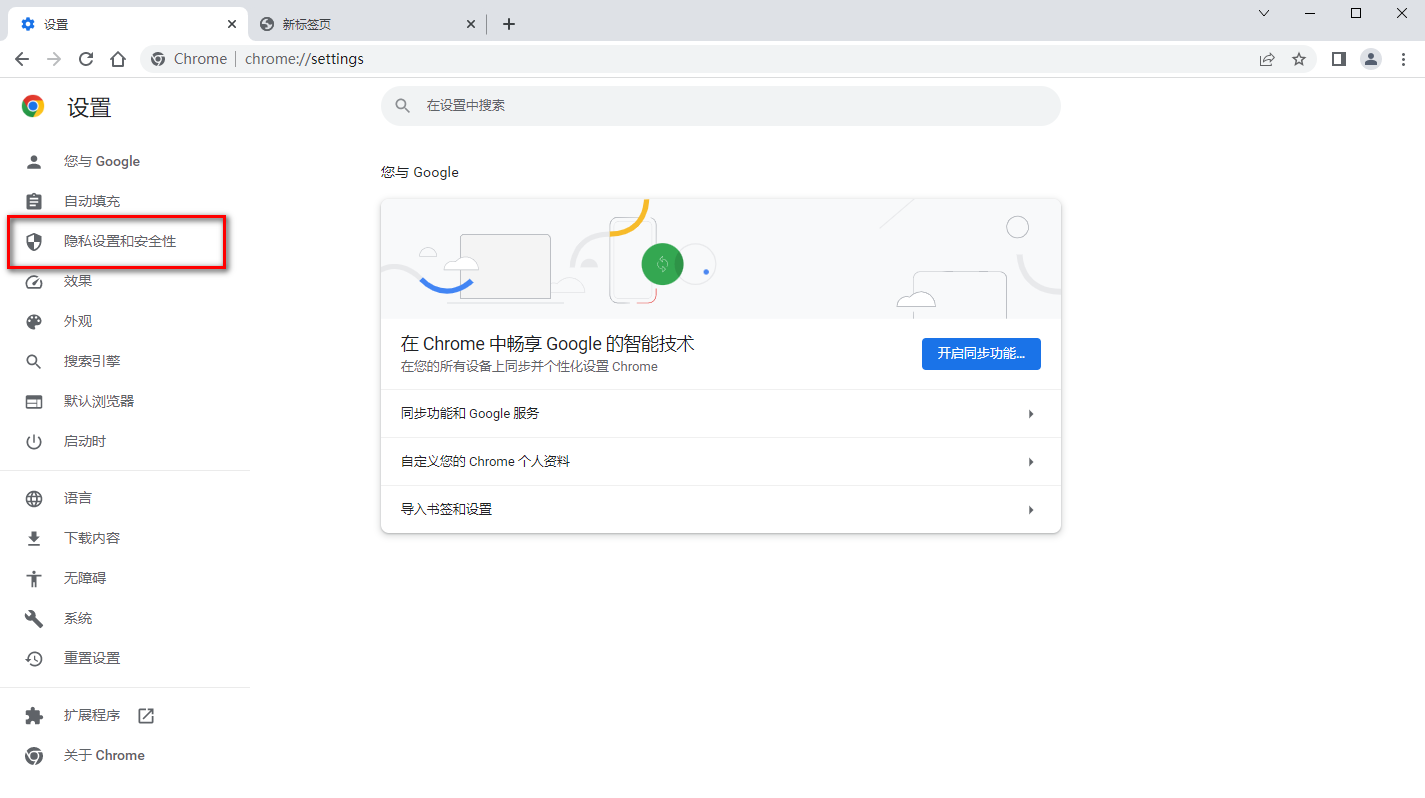Click the Chrome site info chip in address bar
The width and height of the screenshot is (1425, 798).
[x=190, y=59]
